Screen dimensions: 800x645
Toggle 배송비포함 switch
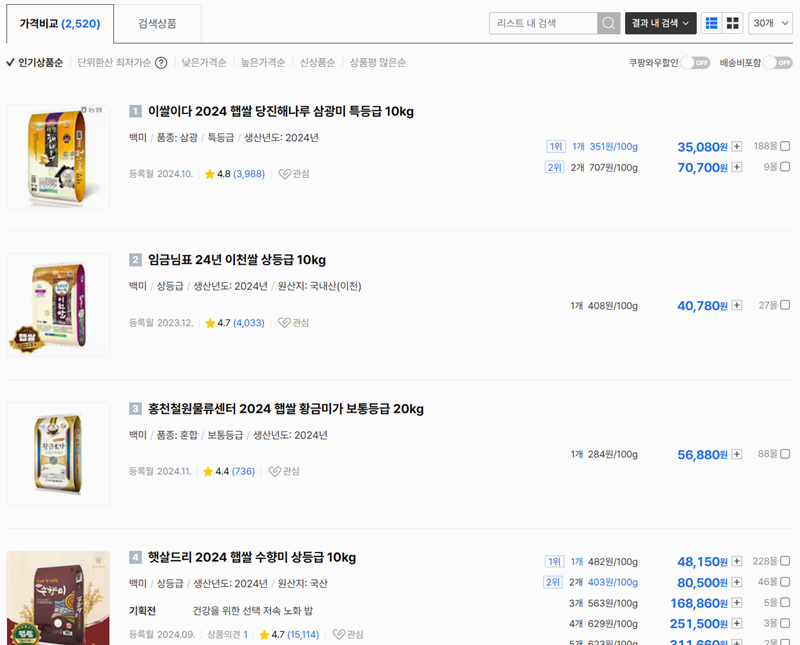(x=778, y=63)
